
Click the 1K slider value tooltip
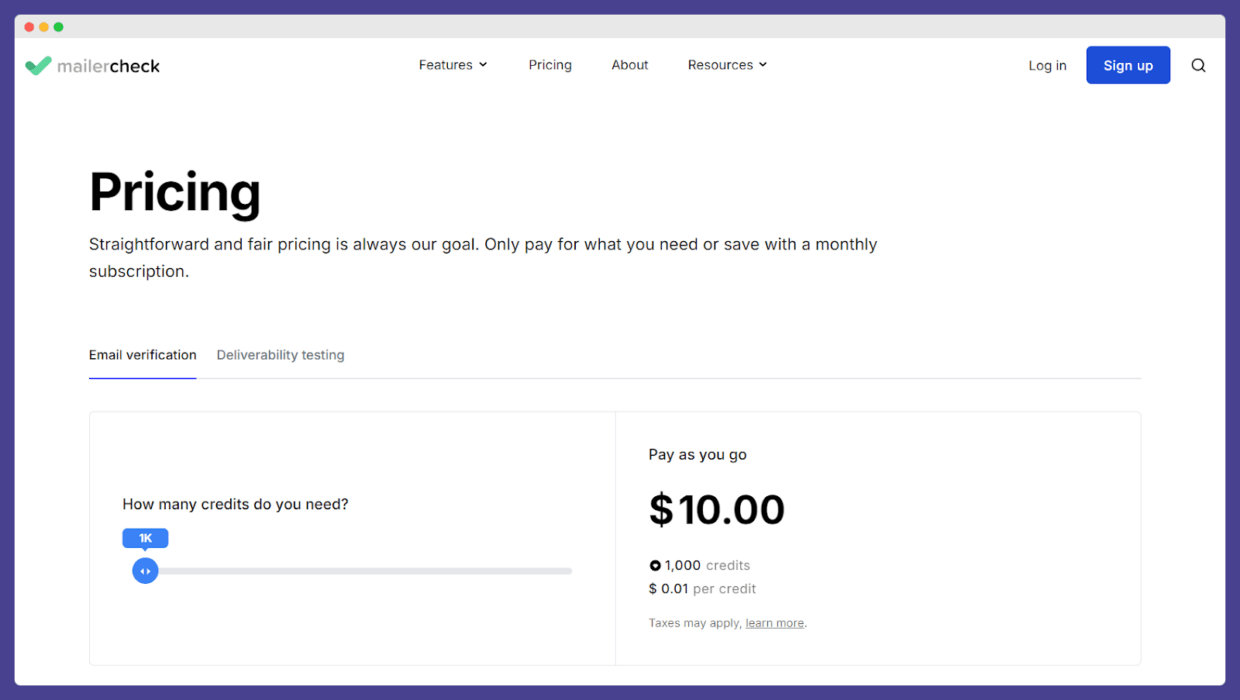click(145, 538)
